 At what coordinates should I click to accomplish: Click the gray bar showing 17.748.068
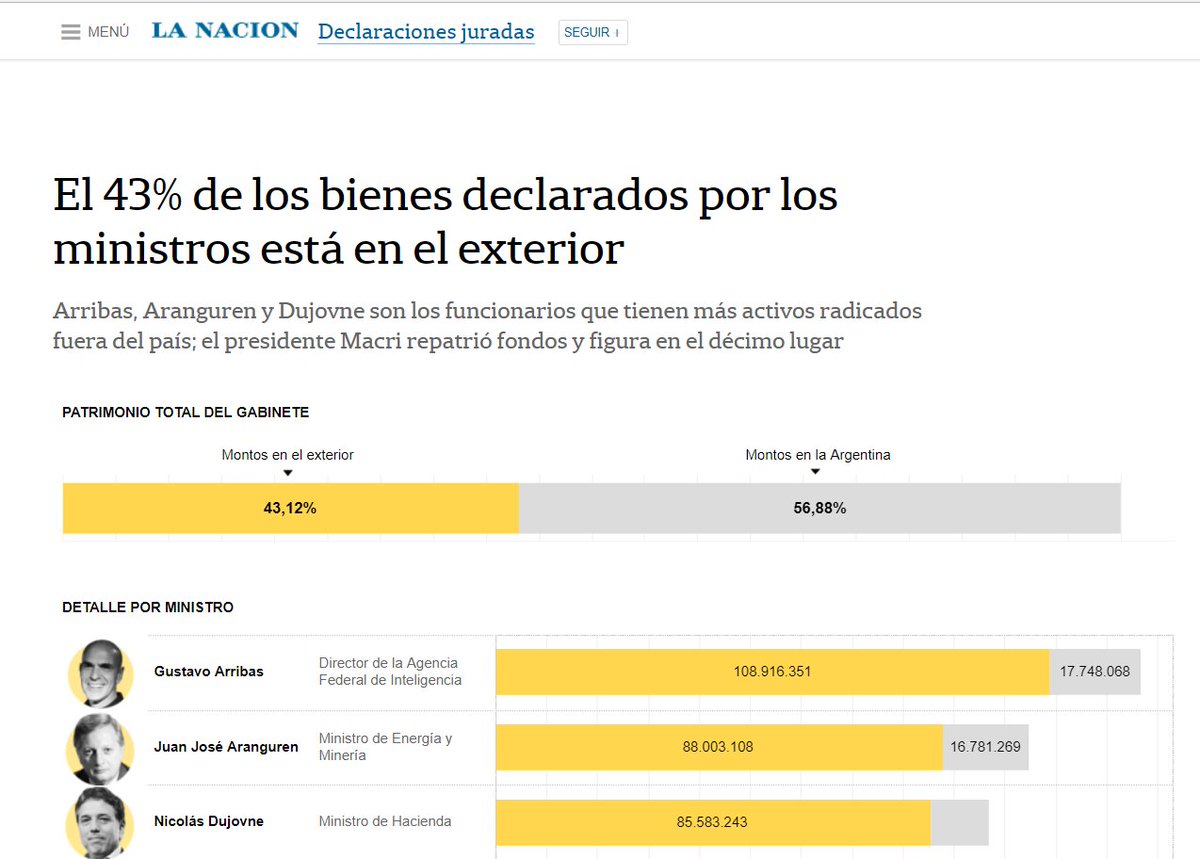pyautogui.click(x=1095, y=671)
